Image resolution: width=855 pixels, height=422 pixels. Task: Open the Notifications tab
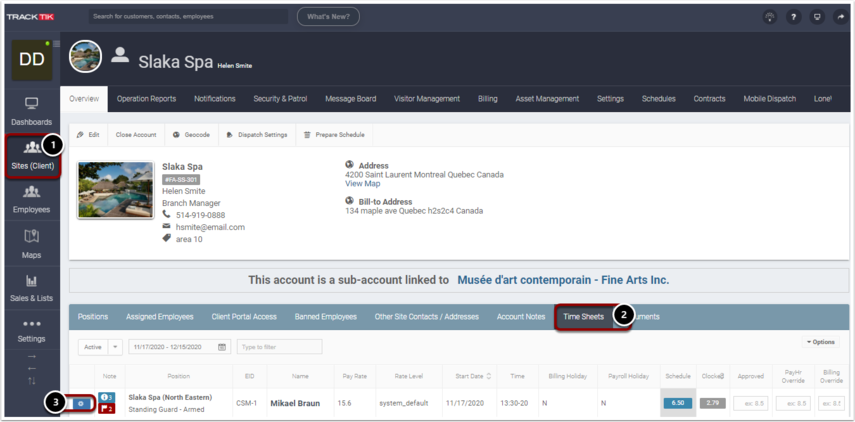[215, 99]
